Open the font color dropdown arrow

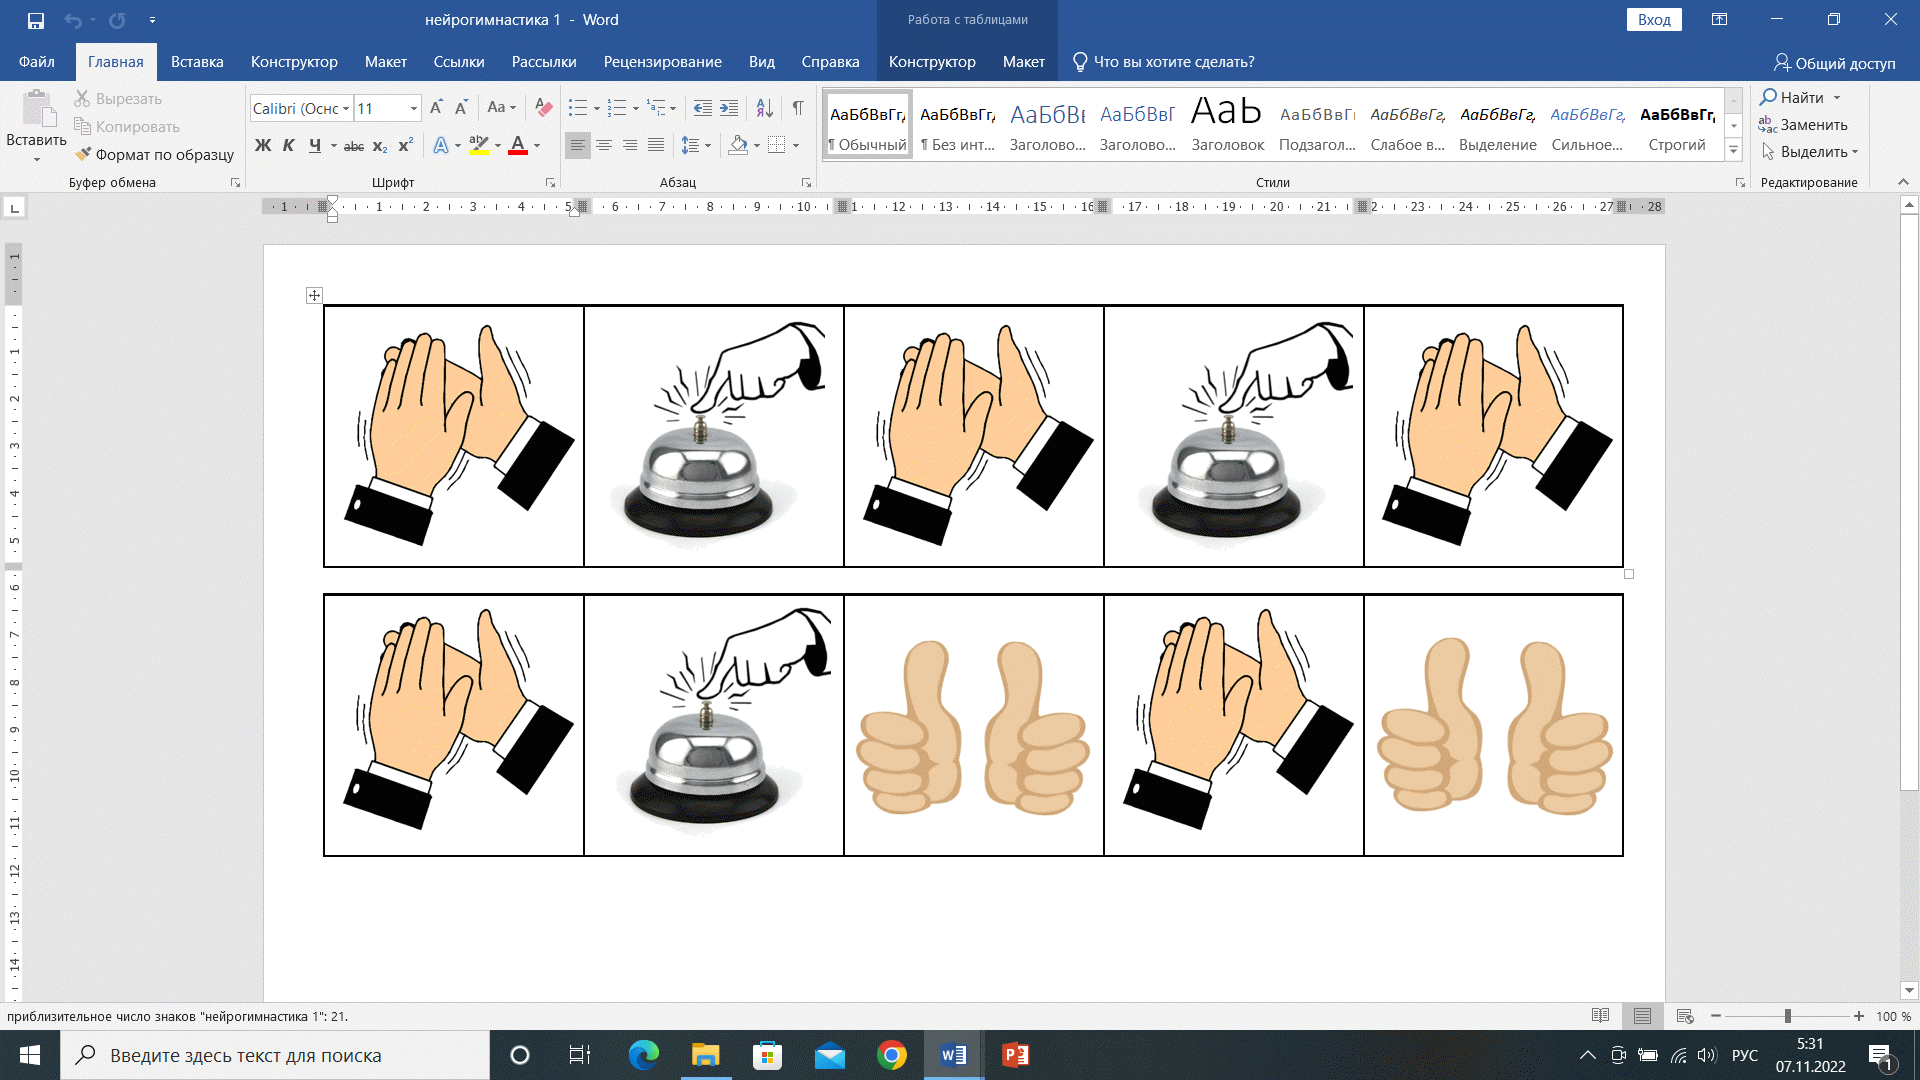[538, 146]
